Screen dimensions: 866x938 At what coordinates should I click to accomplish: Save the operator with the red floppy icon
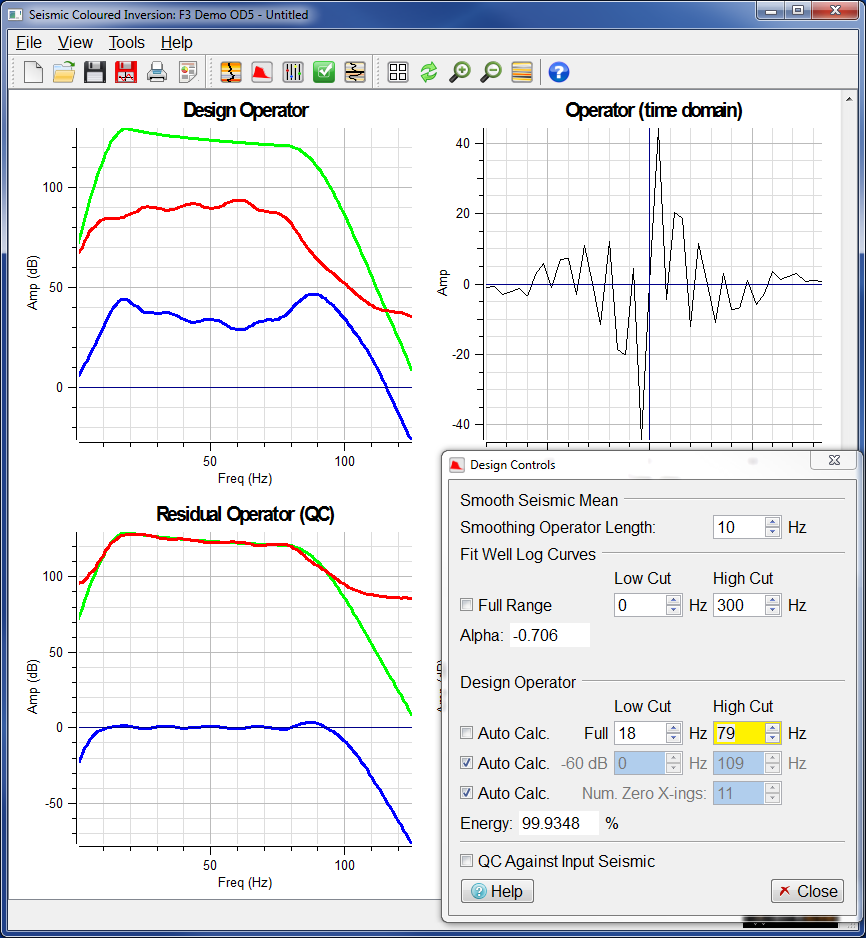click(x=126, y=72)
